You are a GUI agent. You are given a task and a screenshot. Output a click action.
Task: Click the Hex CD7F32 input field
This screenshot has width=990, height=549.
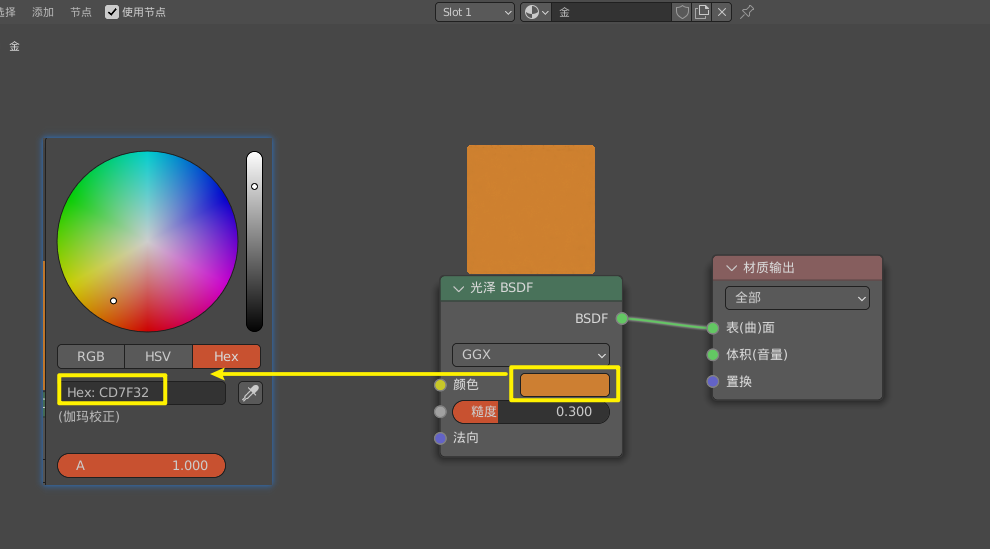point(141,392)
